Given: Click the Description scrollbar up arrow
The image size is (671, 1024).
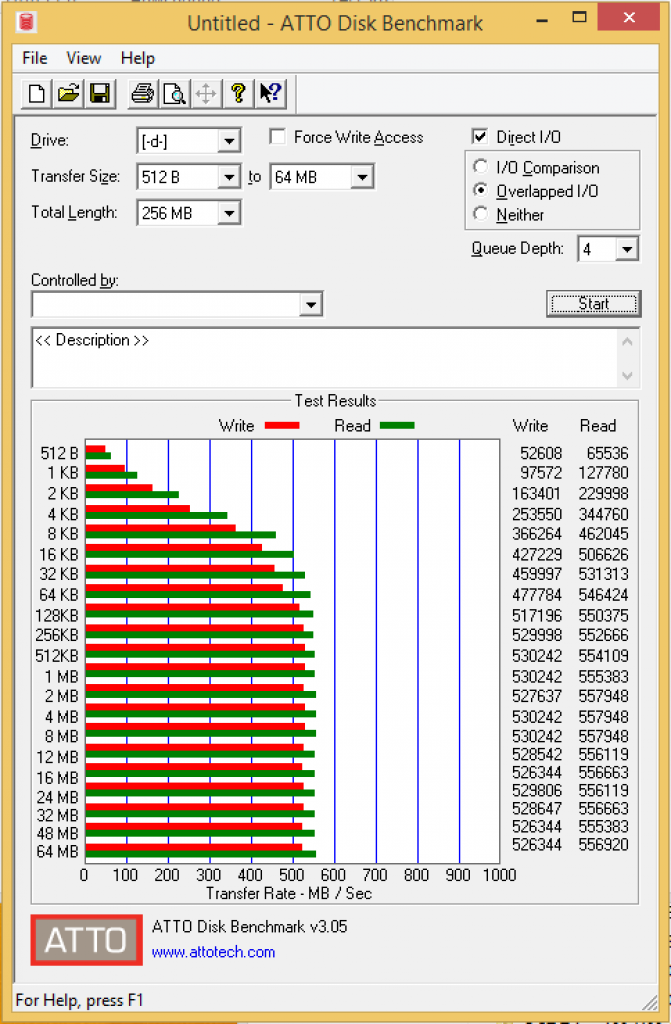Looking at the screenshot, I should pos(627,342).
